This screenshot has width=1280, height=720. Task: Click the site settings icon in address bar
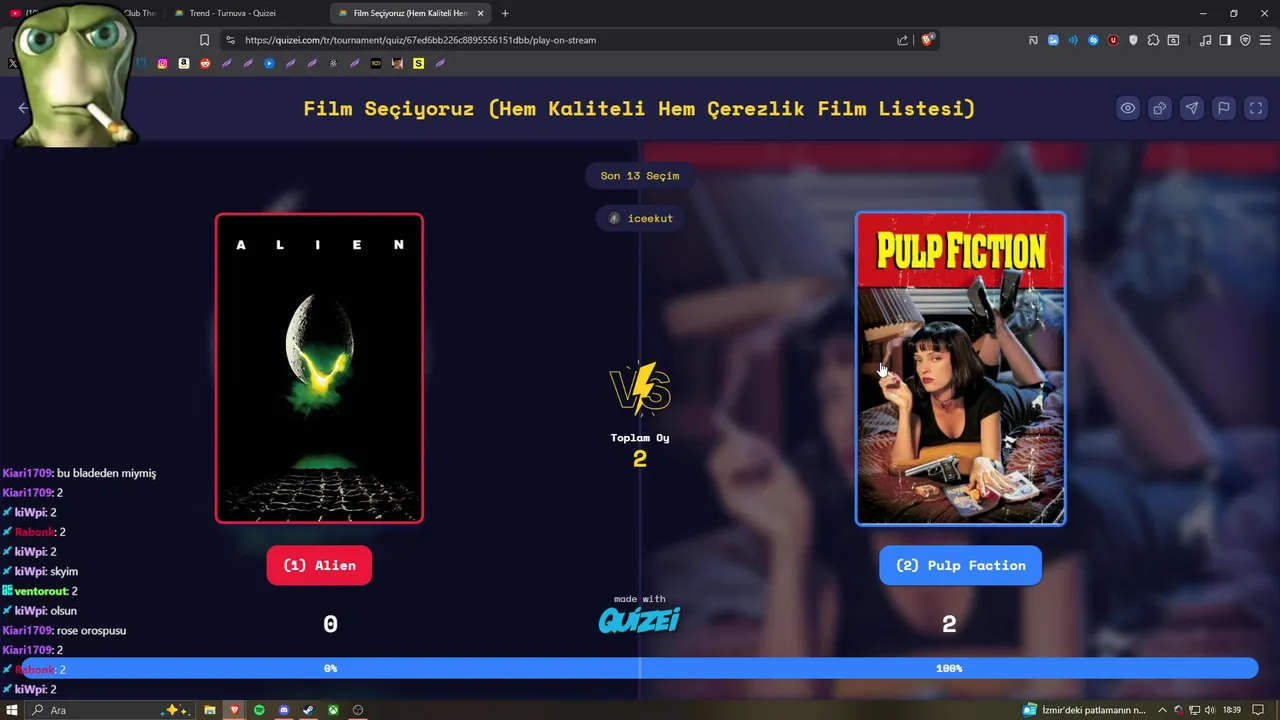pos(231,40)
